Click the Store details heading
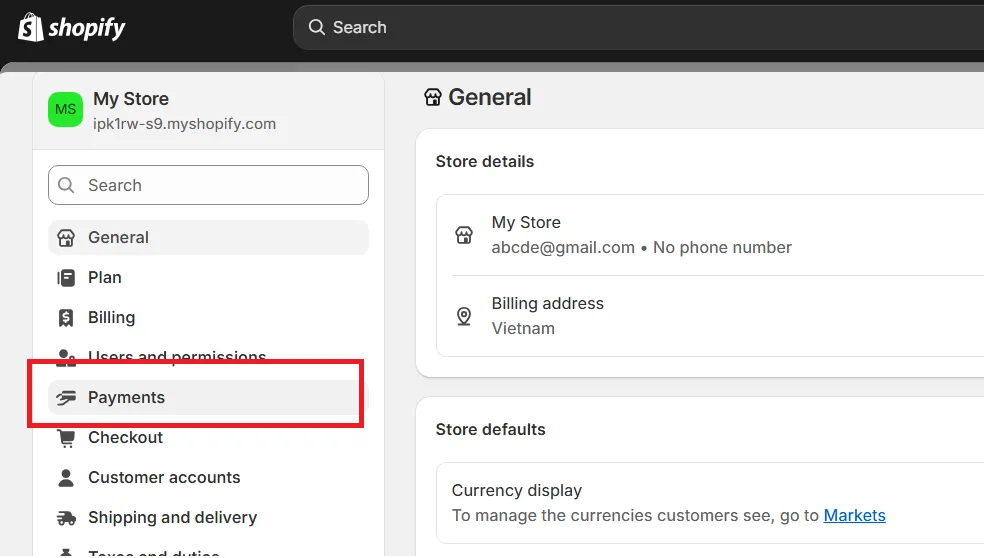Image resolution: width=984 pixels, height=558 pixels. click(484, 161)
